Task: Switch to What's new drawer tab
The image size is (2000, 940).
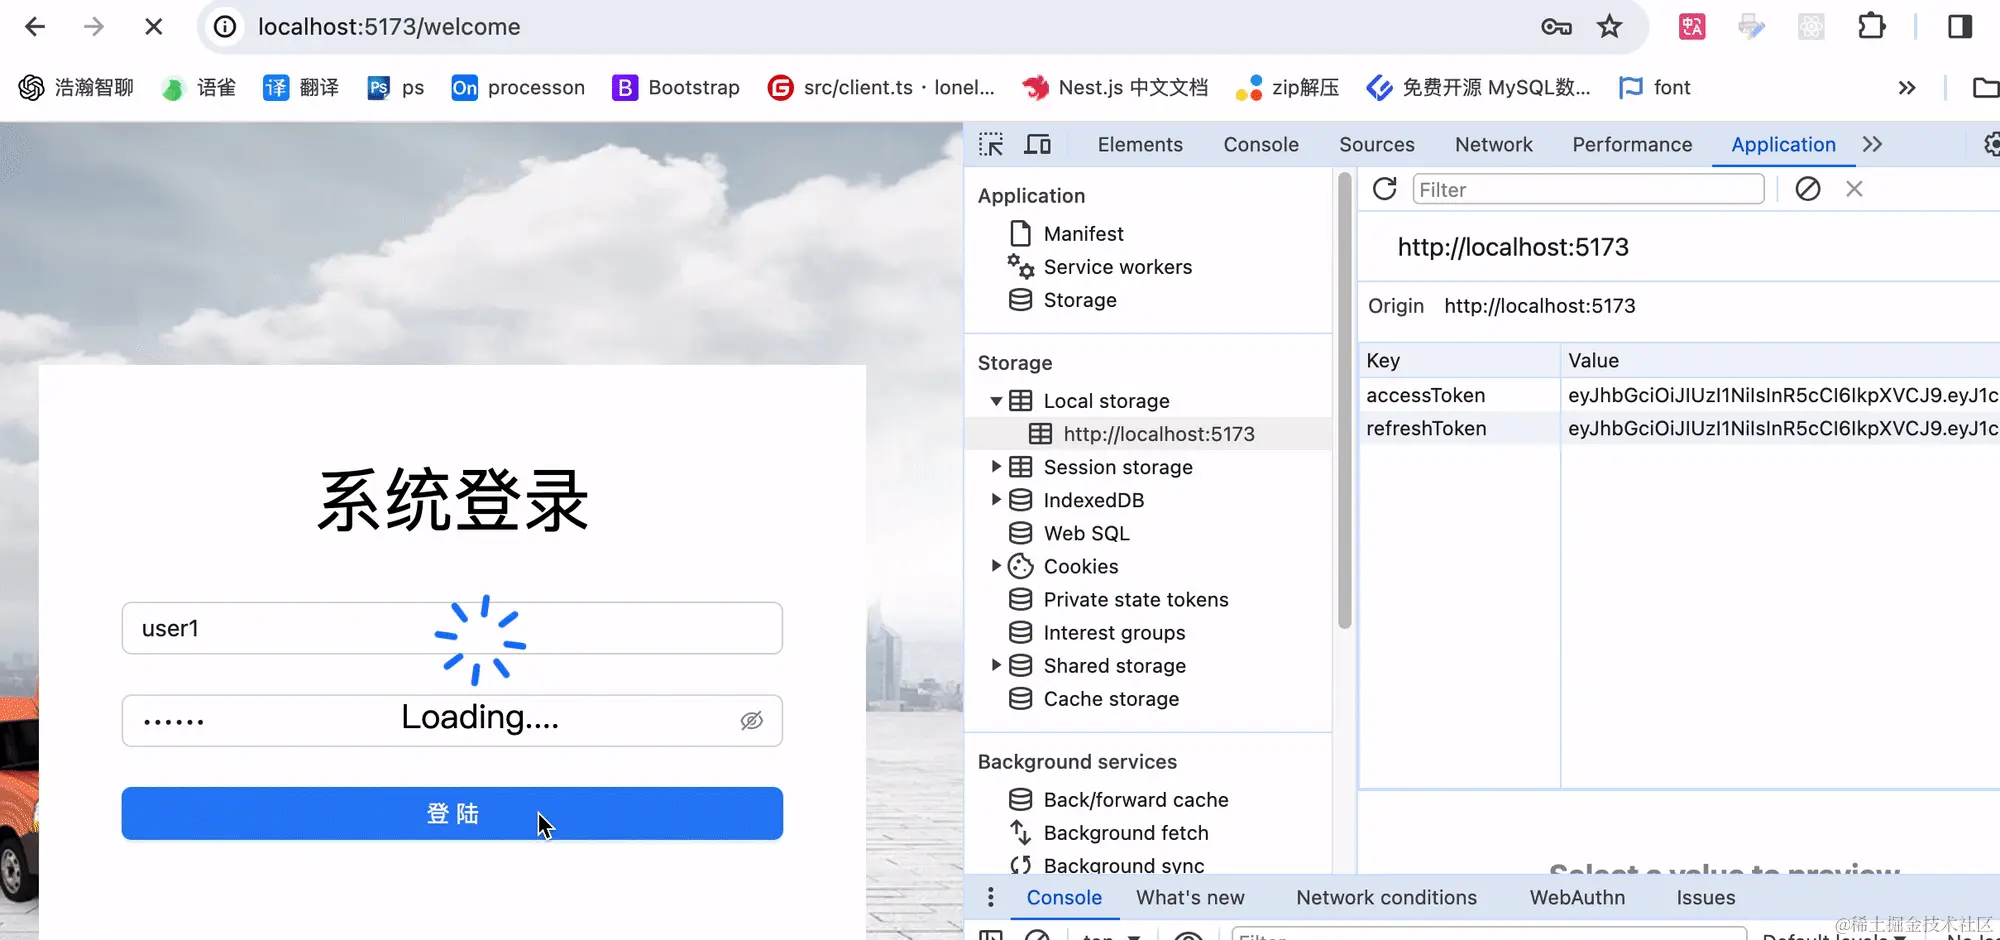Action: [1190, 898]
